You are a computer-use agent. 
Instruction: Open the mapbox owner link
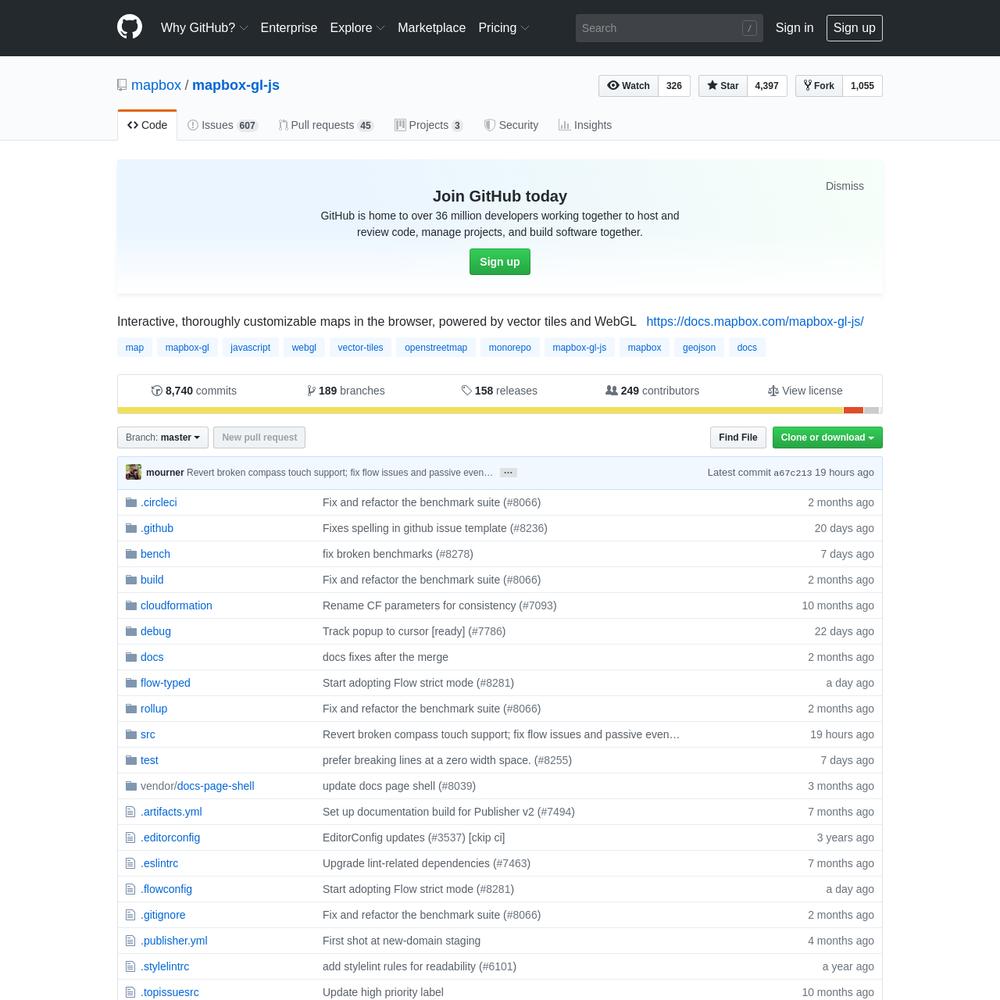coord(156,85)
